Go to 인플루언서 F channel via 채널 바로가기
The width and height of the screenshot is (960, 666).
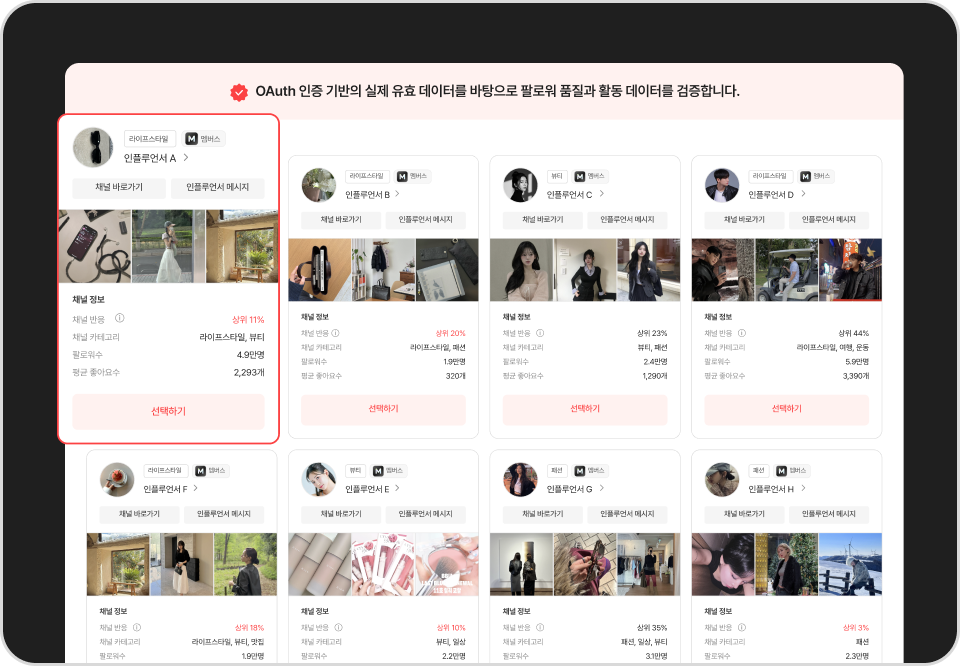click(x=139, y=514)
